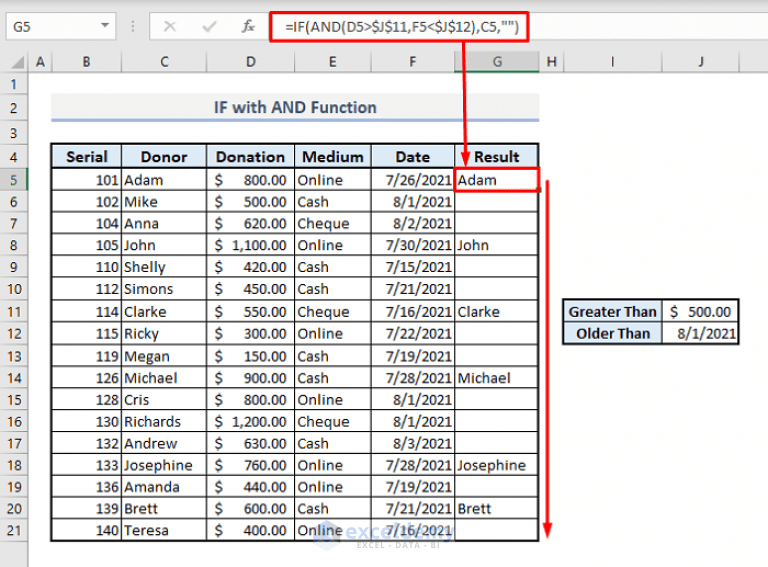Select result cell 'Brett'

(x=497, y=509)
